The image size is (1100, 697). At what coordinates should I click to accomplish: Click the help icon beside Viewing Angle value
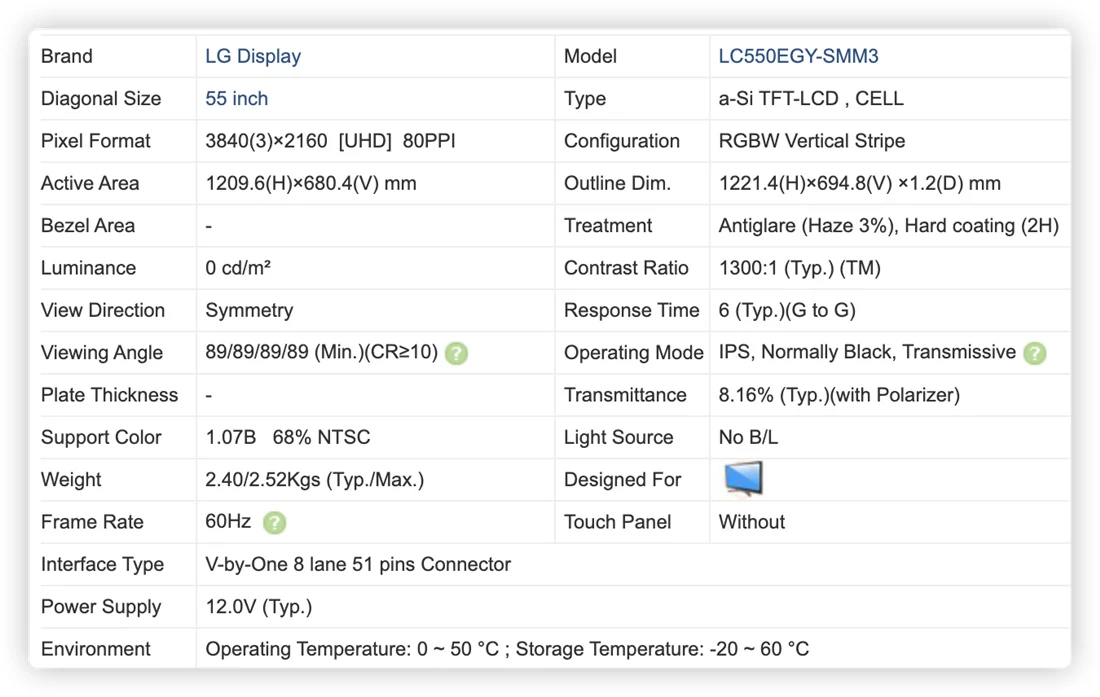[456, 353]
